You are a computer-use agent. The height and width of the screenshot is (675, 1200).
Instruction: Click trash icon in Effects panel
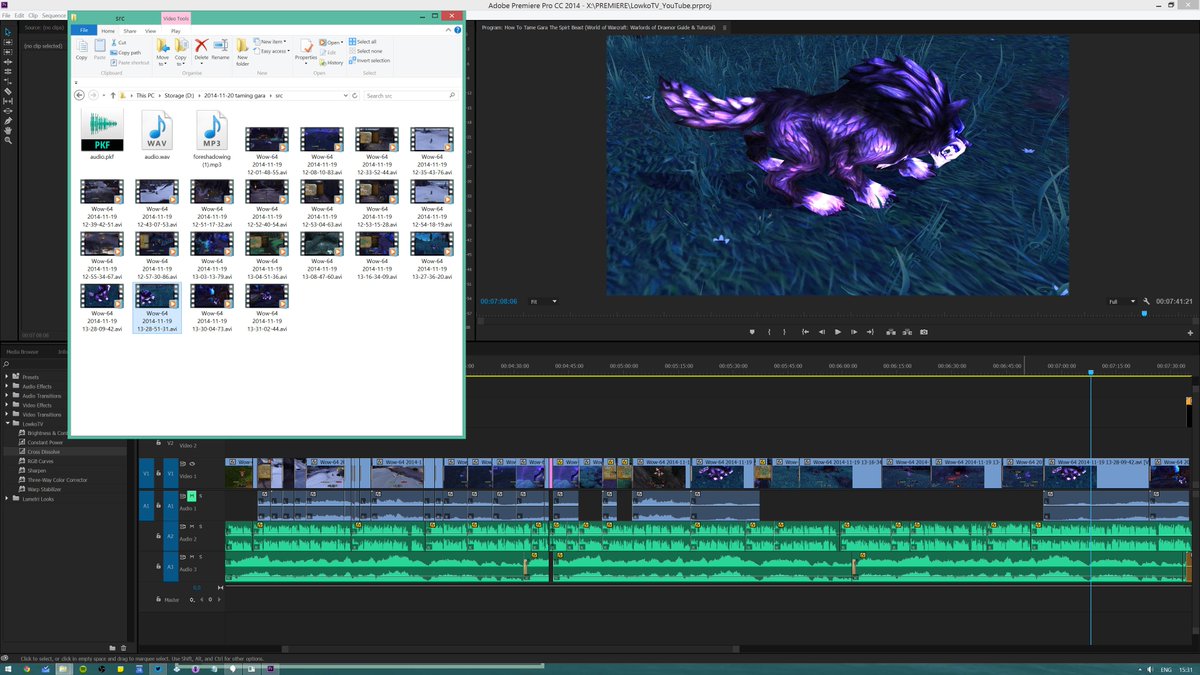[x=124, y=648]
